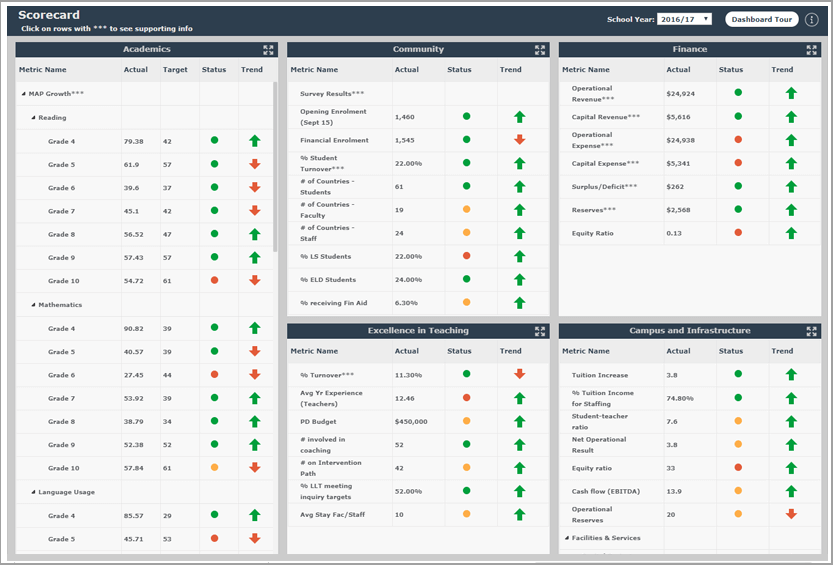833x565 pixels.
Task: Select the % LLT meeting inquiry targets row
Action: tap(418, 491)
